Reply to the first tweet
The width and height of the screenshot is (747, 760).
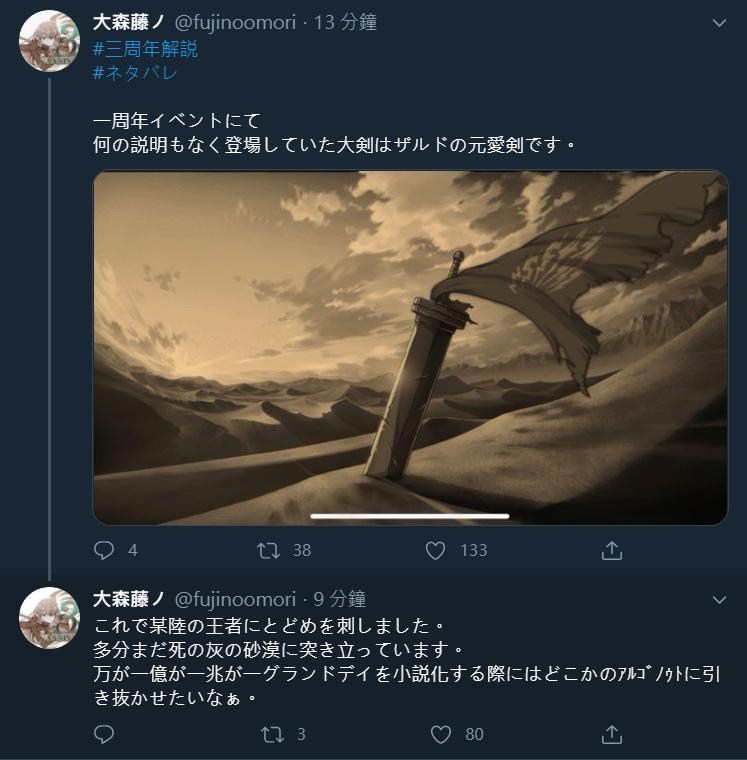click(104, 550)
